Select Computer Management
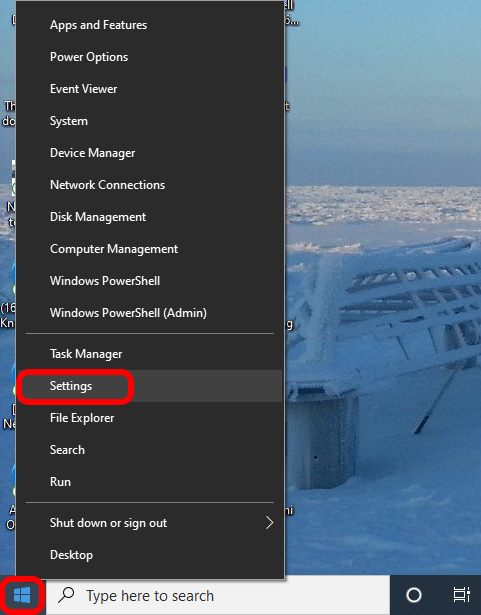This screenshot has width=481, height=615. pos(150,249)
